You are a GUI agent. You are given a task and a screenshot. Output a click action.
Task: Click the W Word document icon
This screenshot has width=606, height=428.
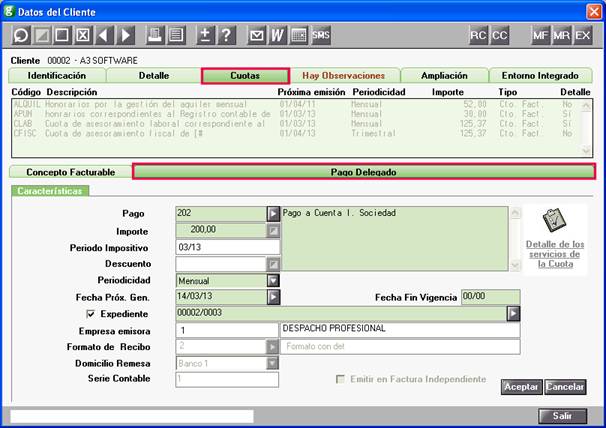click(x=277, y=36)
